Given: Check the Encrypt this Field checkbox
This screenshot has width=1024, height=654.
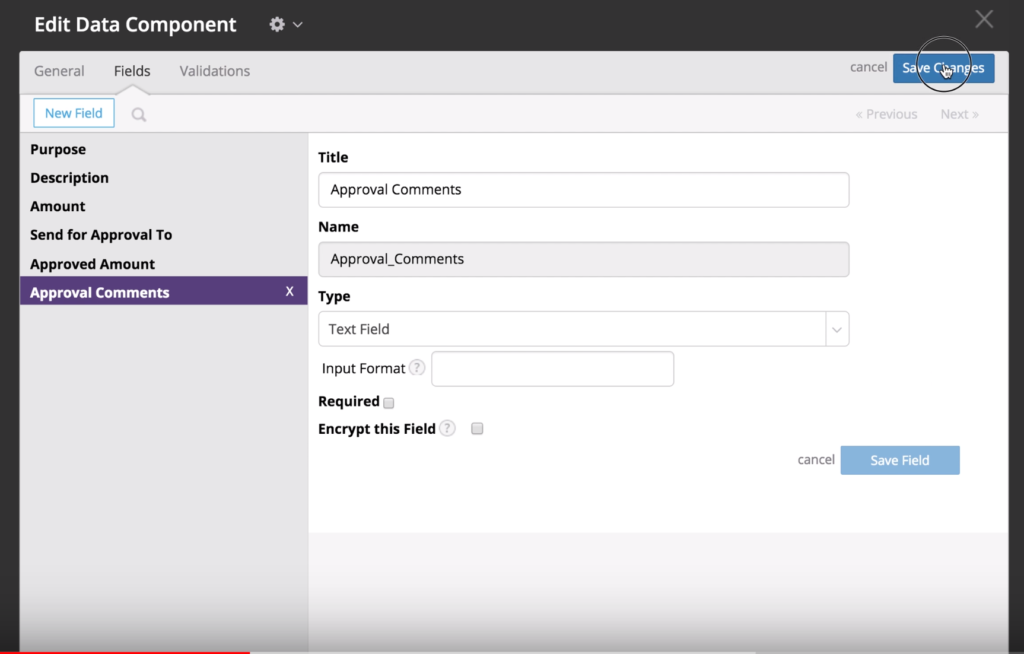Looking at the screenshot, I should pos(477,428).
